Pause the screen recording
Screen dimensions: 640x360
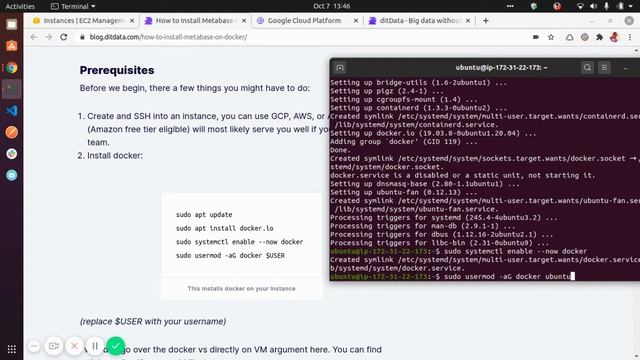(95, 346)
